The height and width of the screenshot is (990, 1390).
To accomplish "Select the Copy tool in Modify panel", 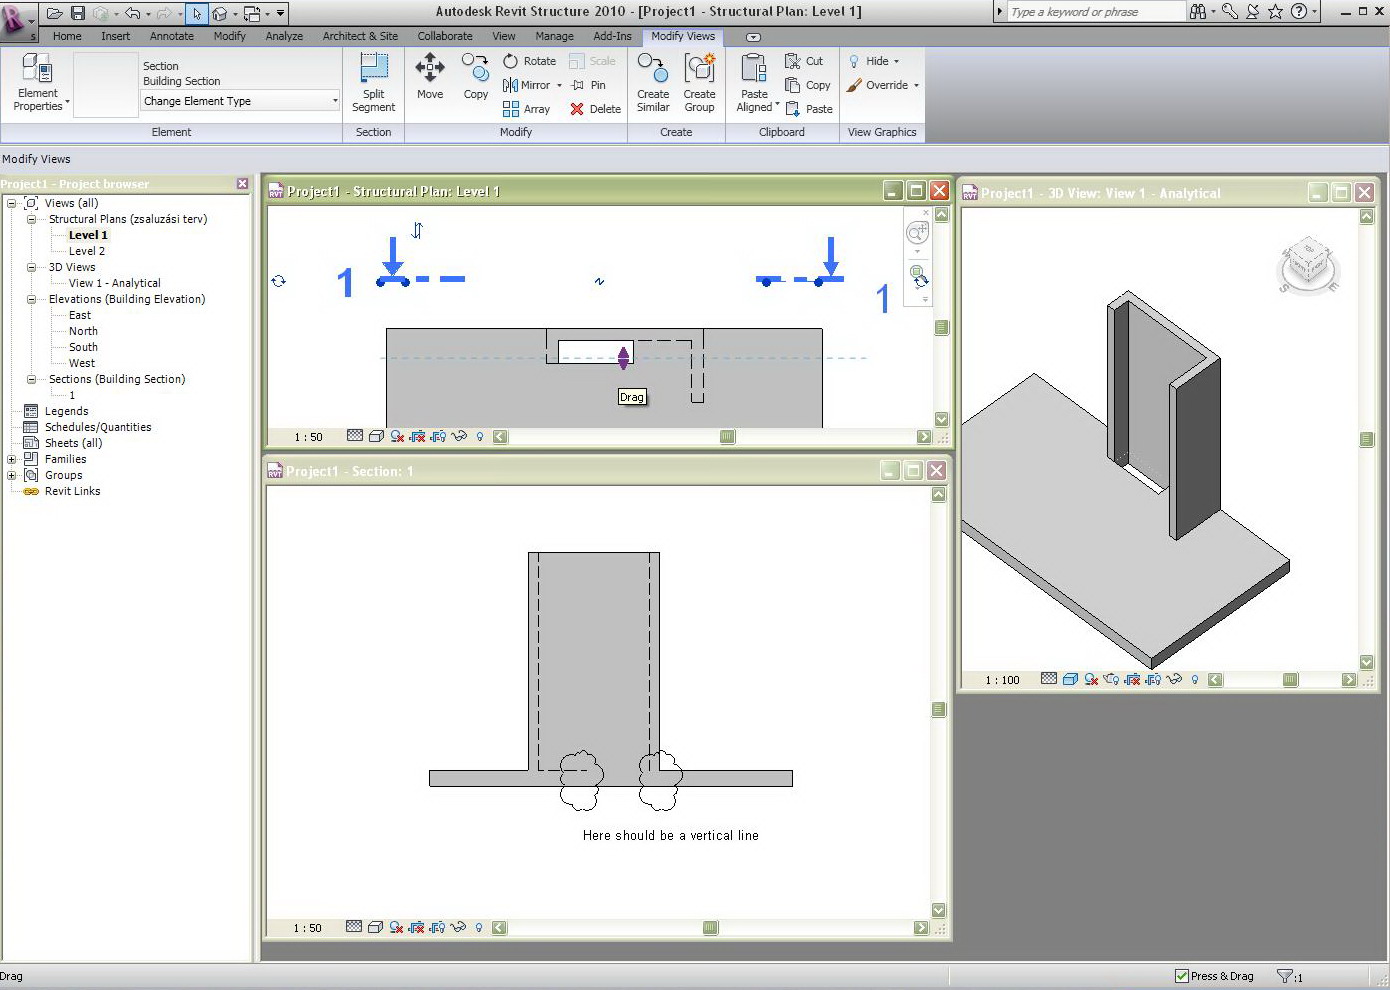I will coord(476,77).
